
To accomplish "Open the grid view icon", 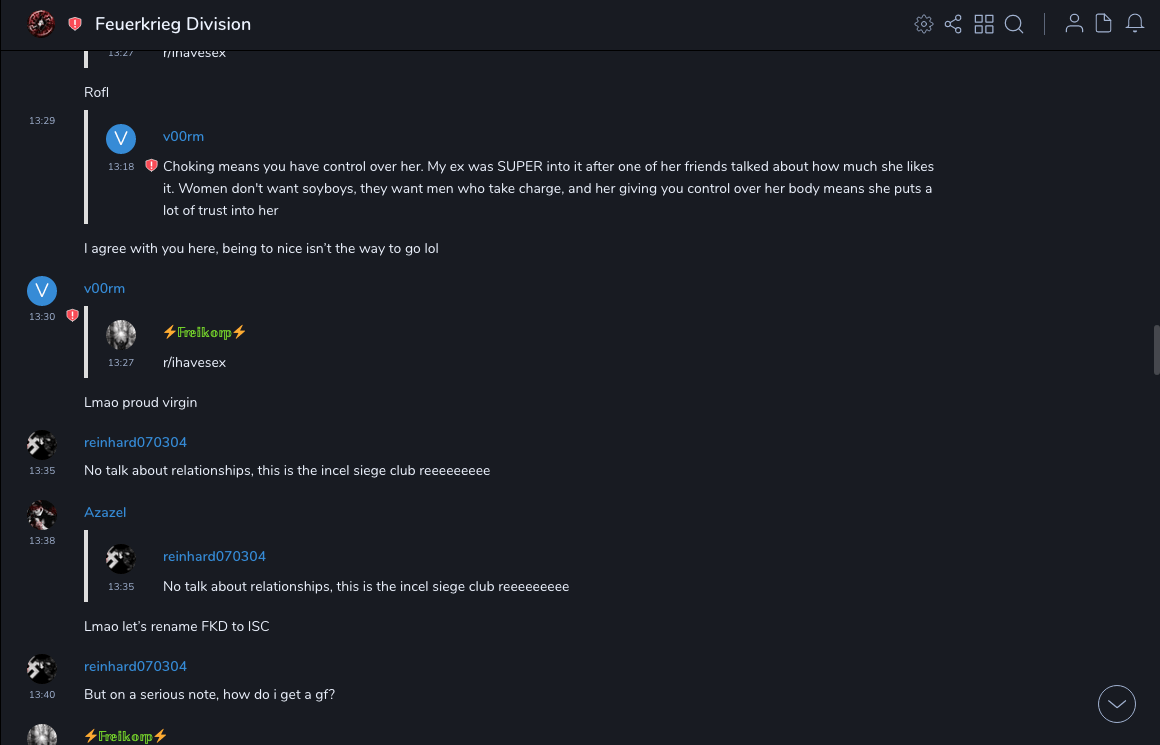I will click(984, 24).
